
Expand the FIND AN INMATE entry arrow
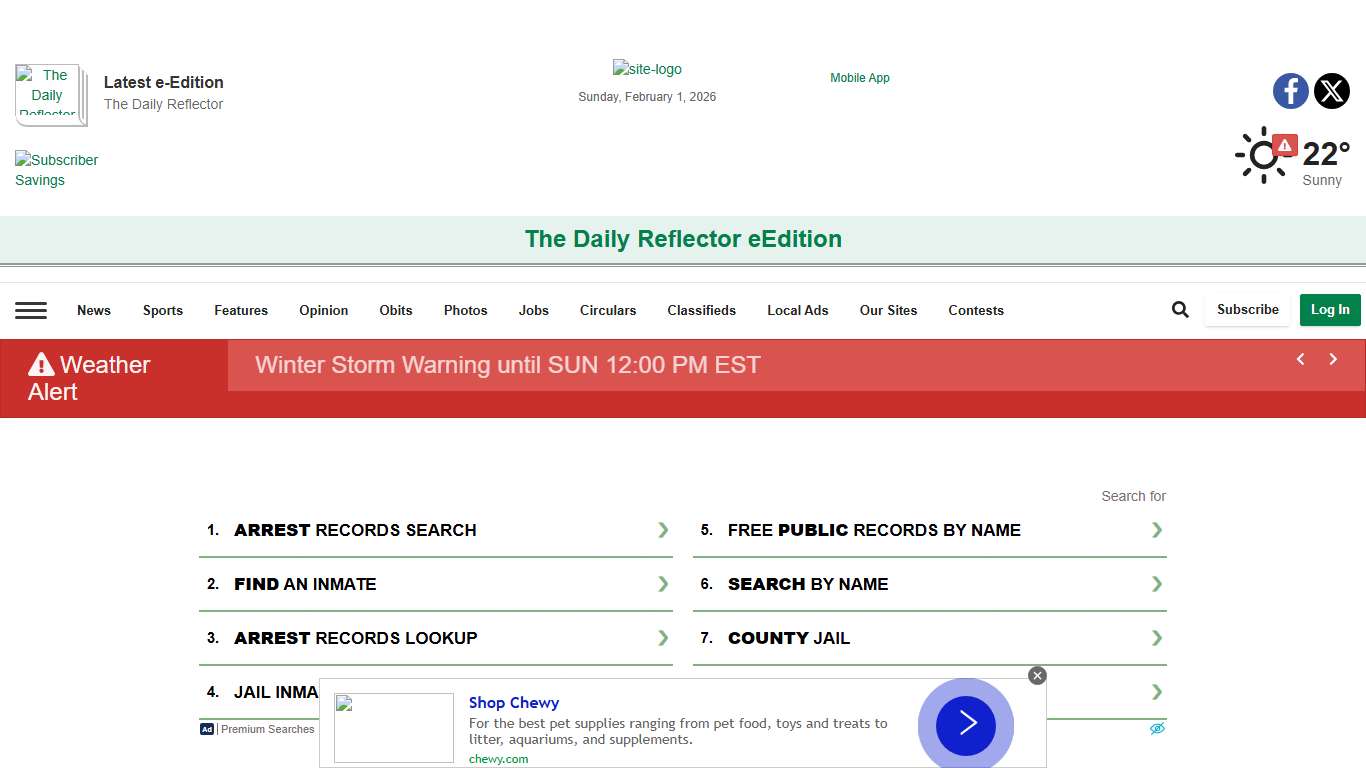(662, 584)
